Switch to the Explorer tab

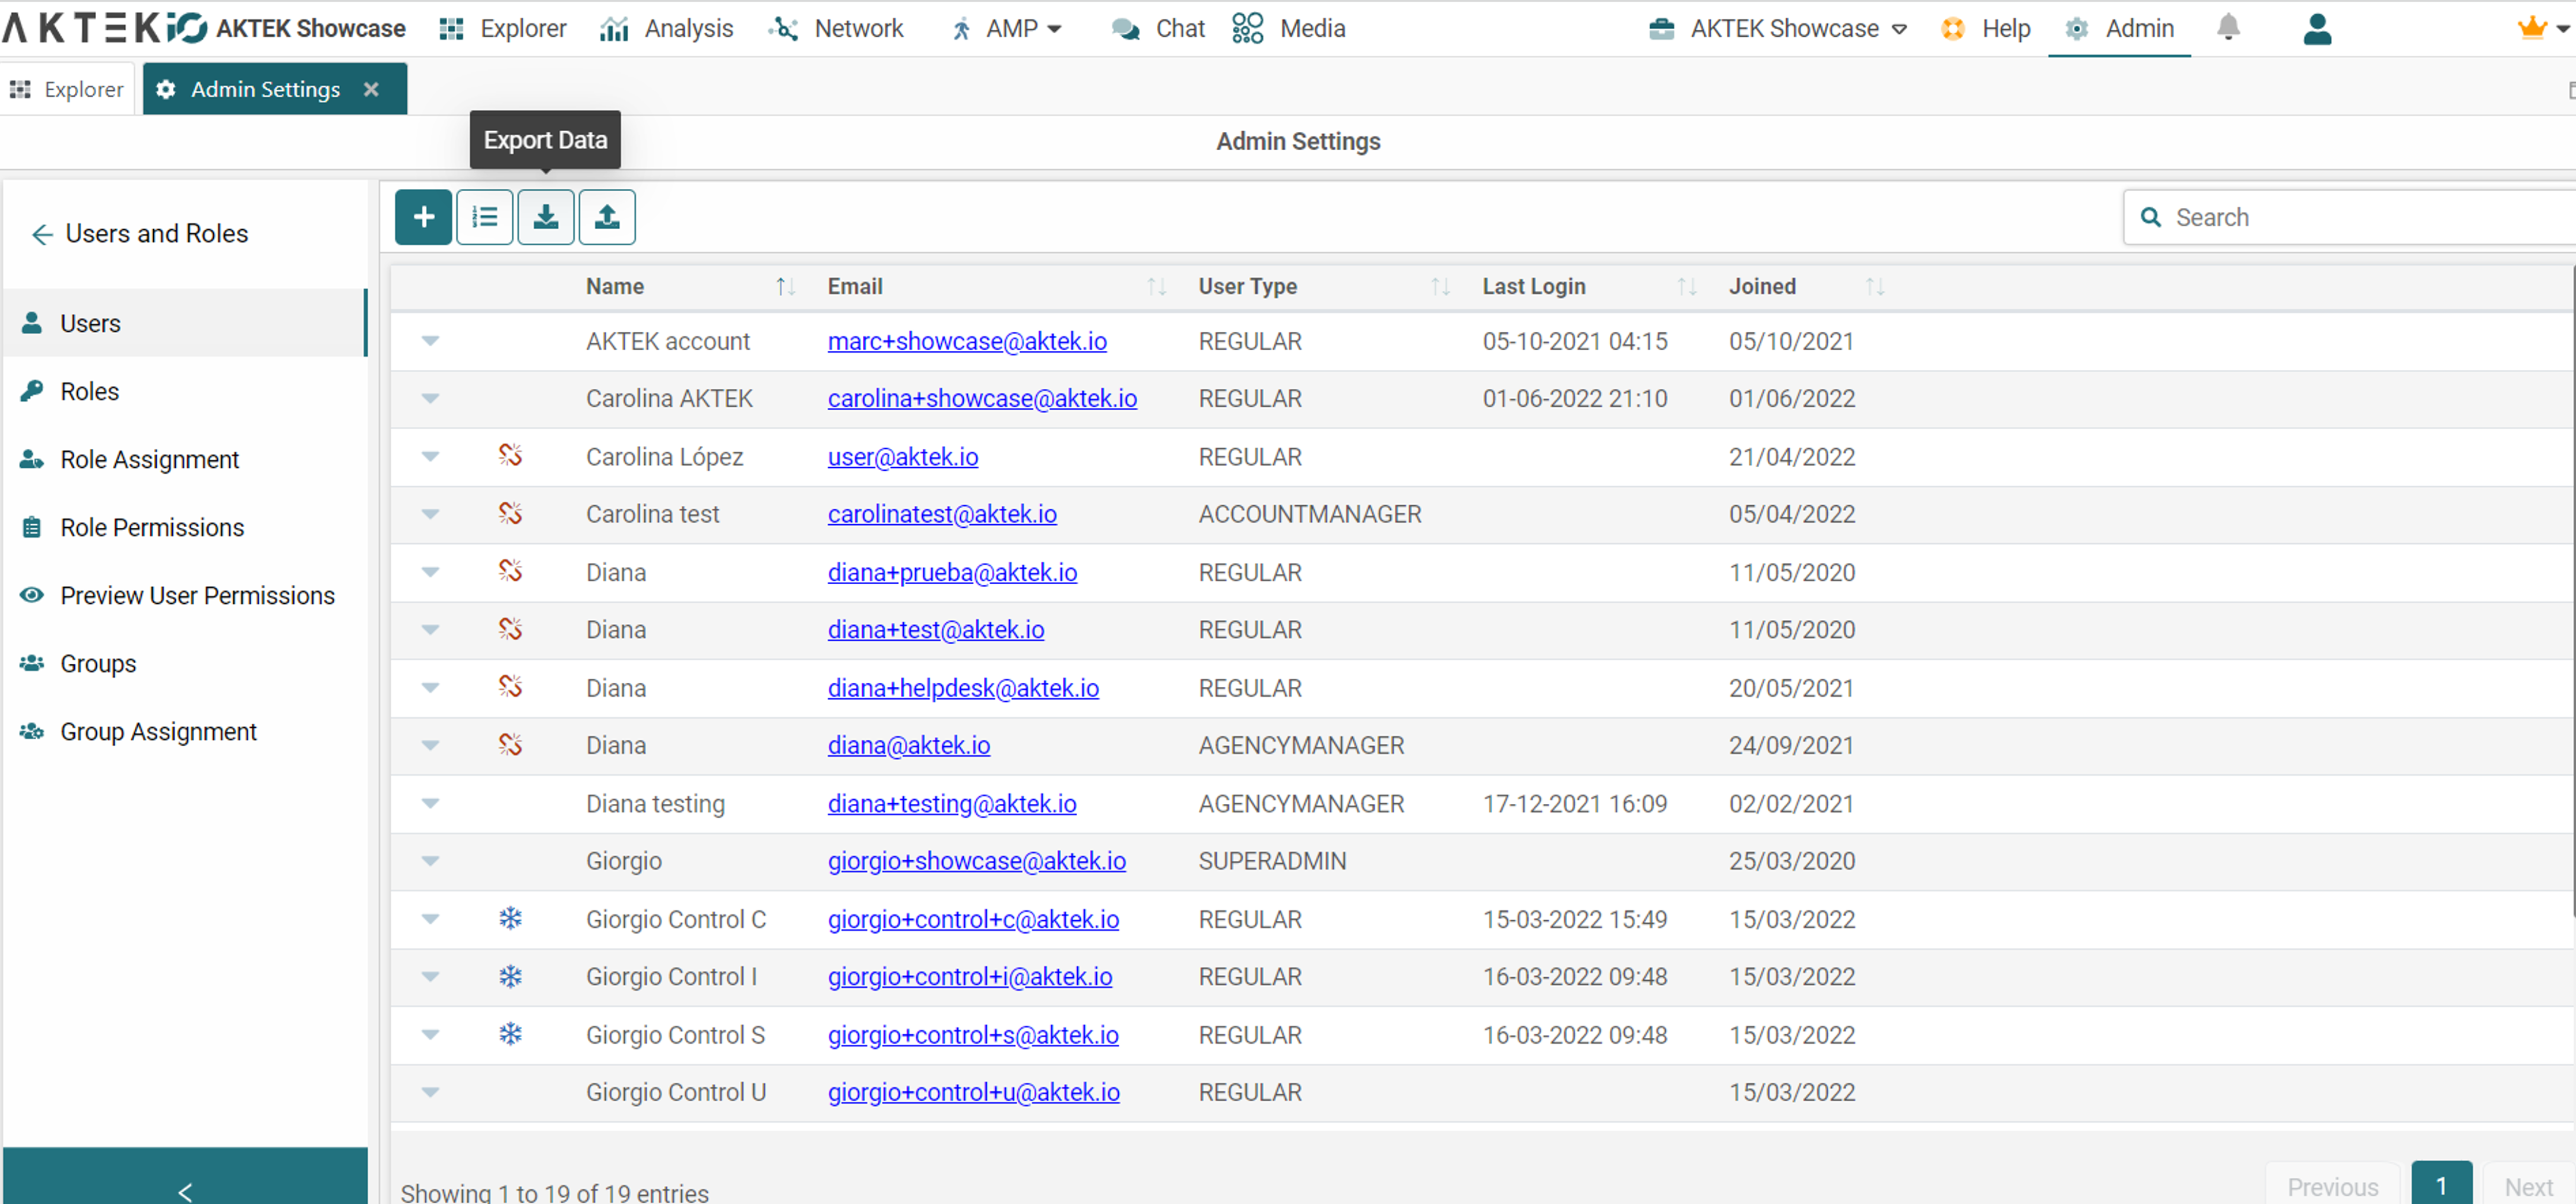[67, 89]
